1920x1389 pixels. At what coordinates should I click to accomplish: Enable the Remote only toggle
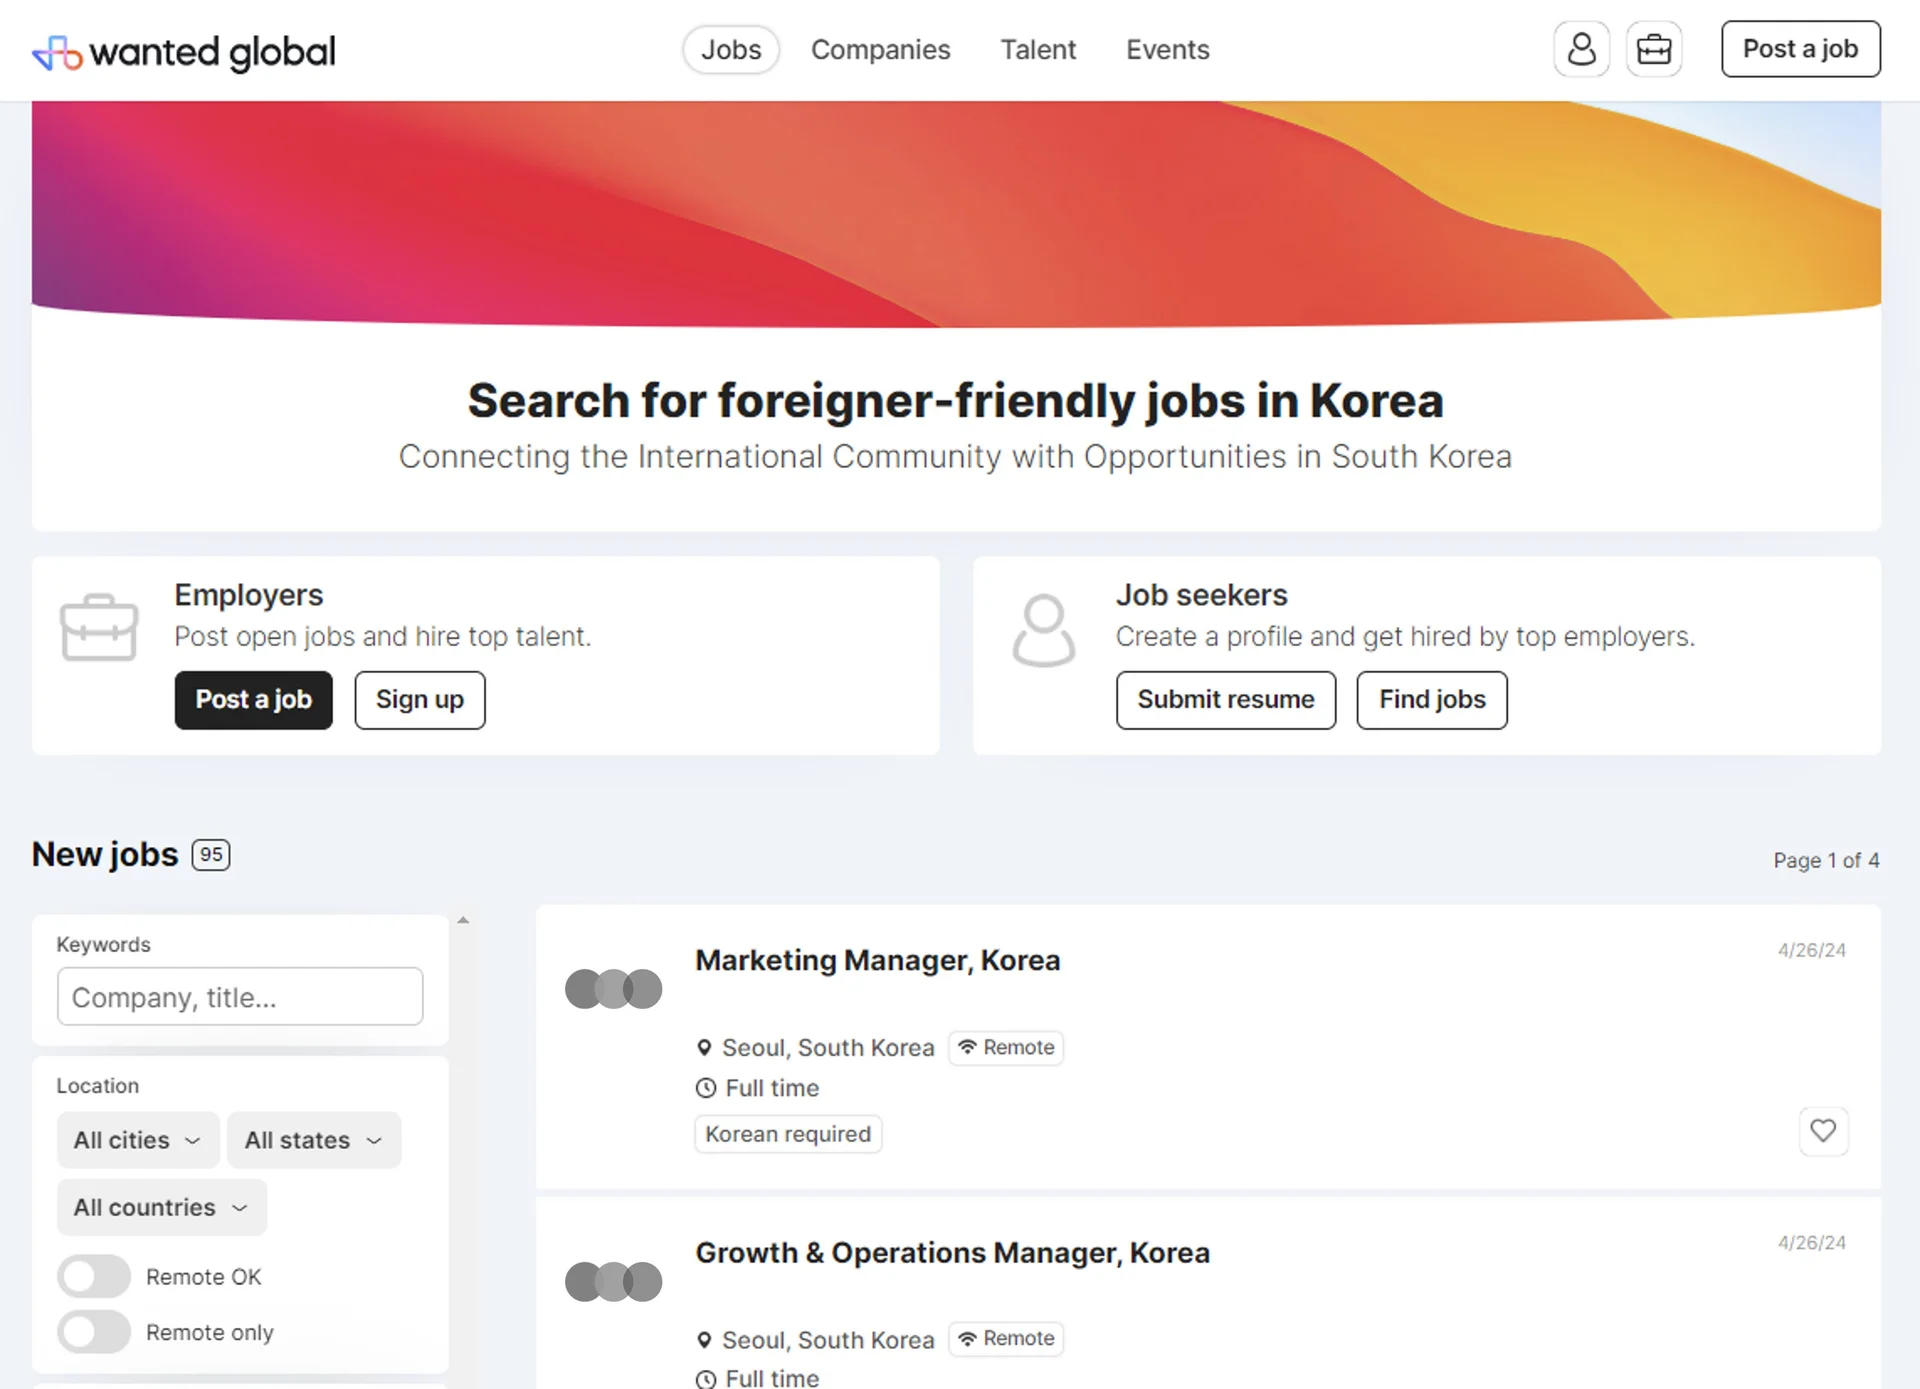93,1332
